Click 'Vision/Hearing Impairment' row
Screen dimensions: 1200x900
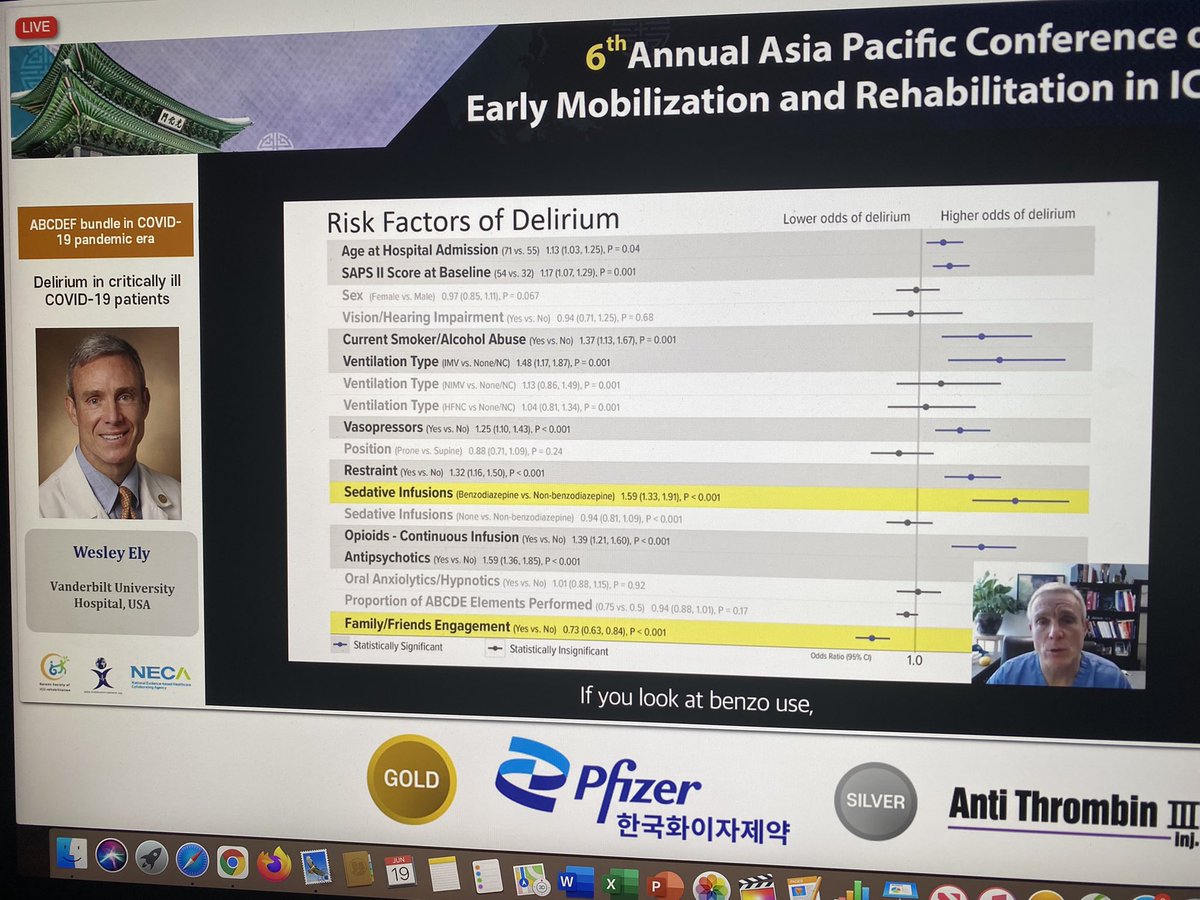[x=709, y=316]
